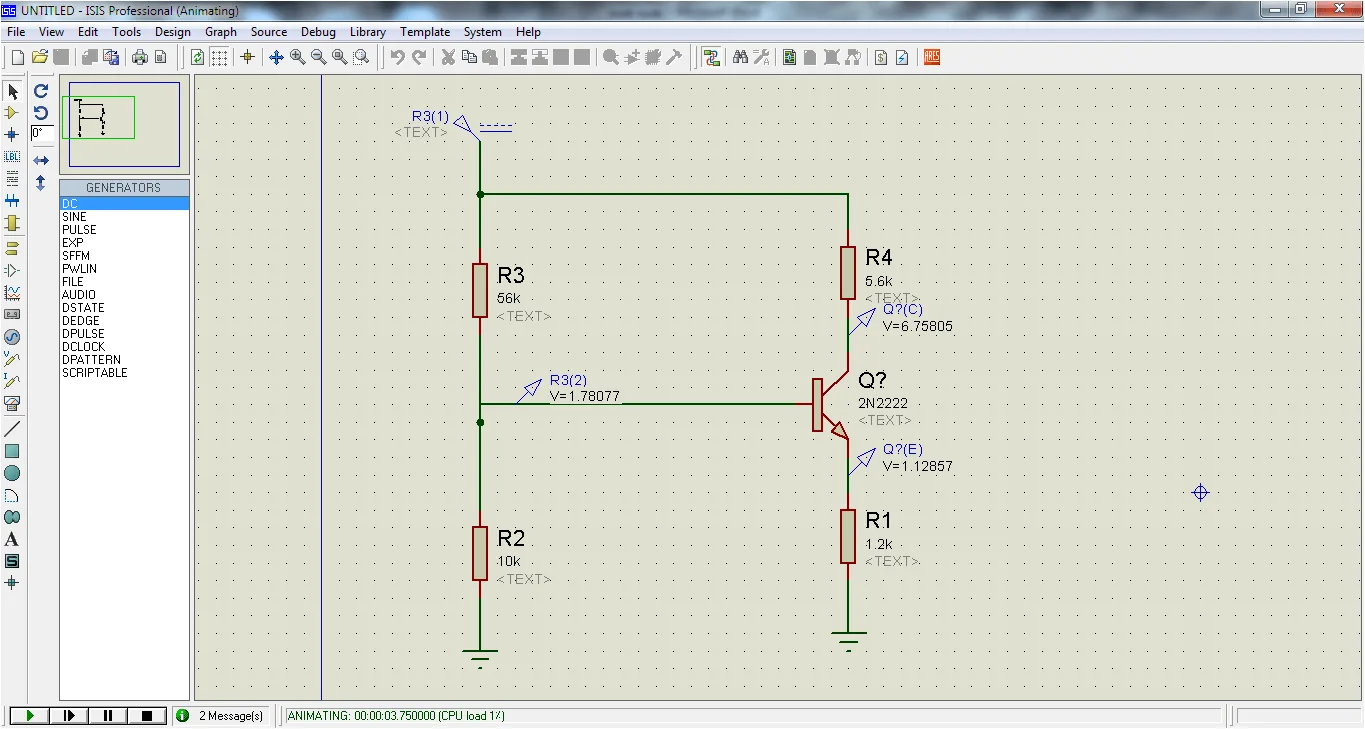This screenshot has height=729, width=1365.
Task: Open the Tools menu
Action: click(127, 32)
